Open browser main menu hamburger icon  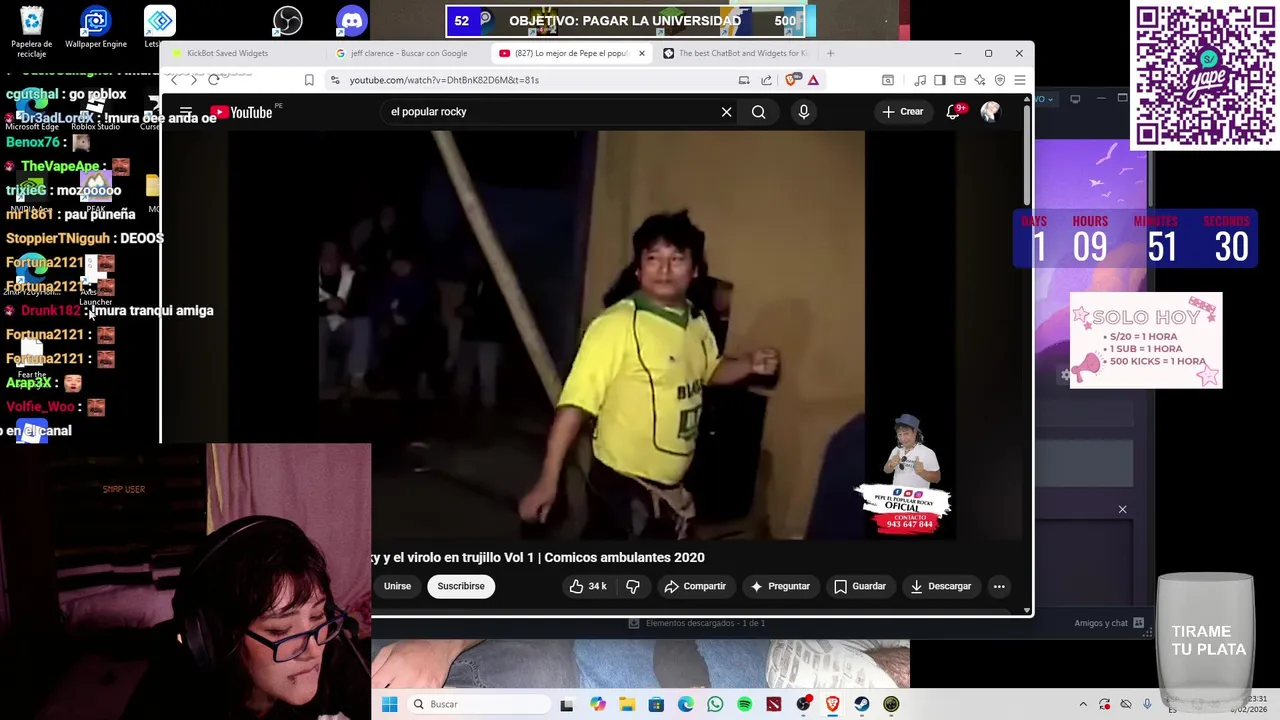coord(1020,80)
